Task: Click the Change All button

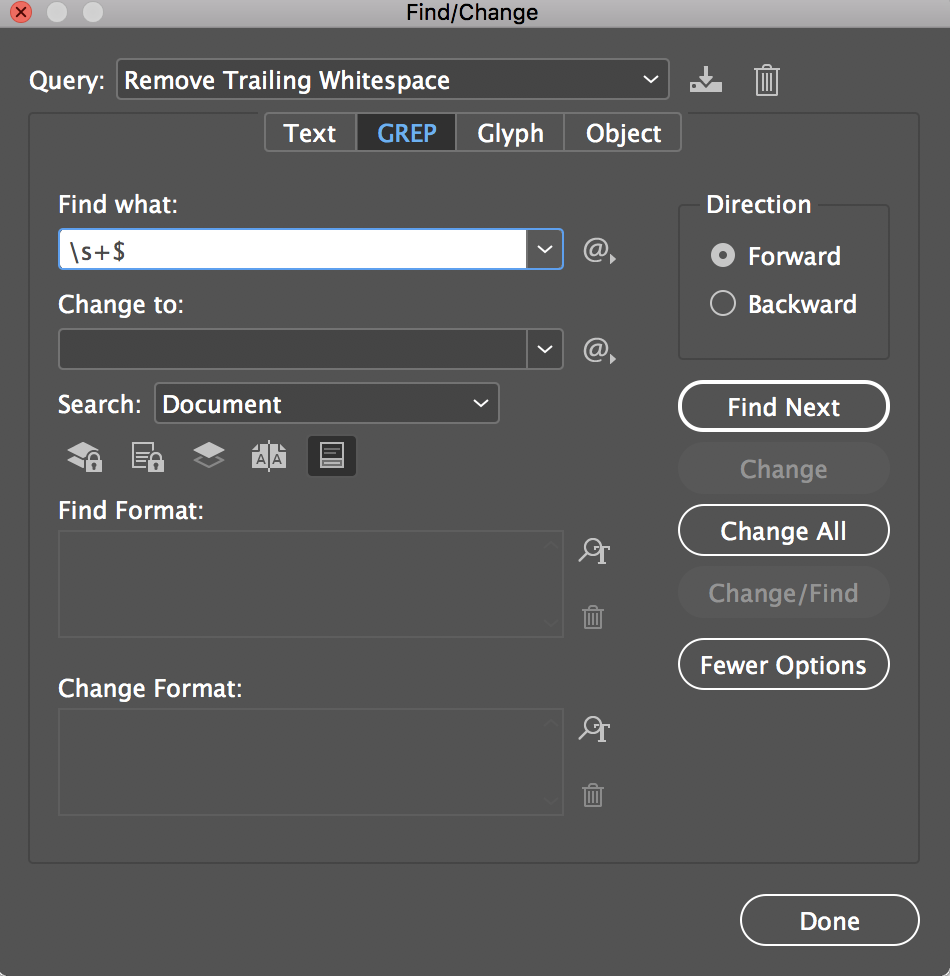Action: tap(783, 531)
